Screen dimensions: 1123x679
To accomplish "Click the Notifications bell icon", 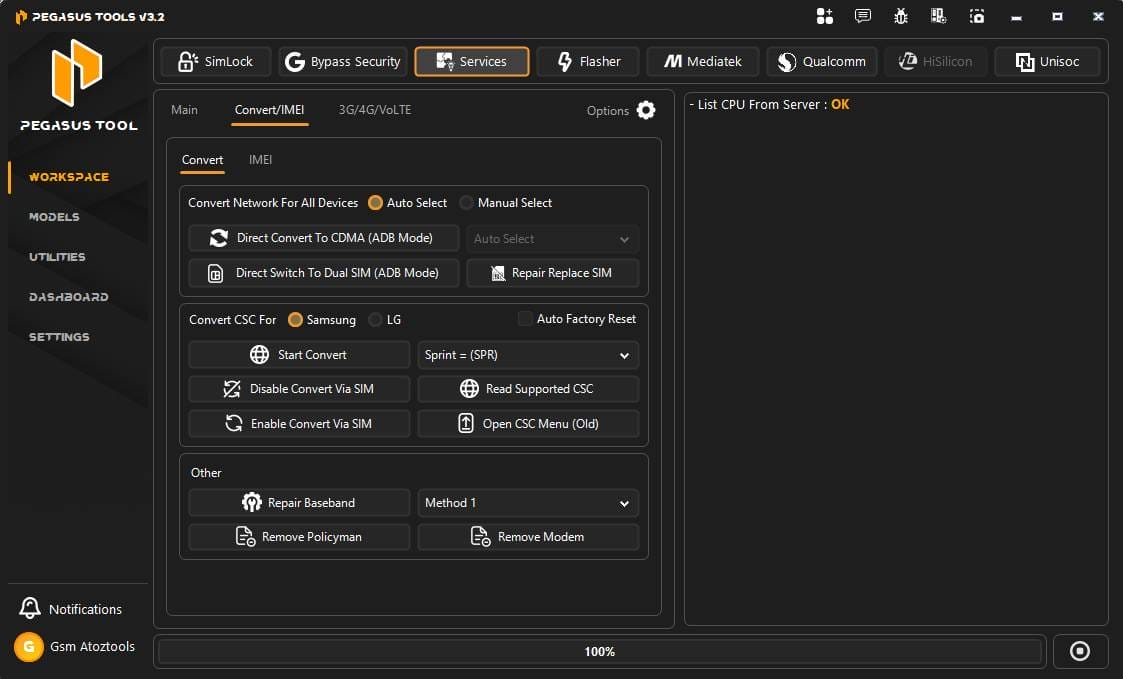I will click(x=29, y=608).
